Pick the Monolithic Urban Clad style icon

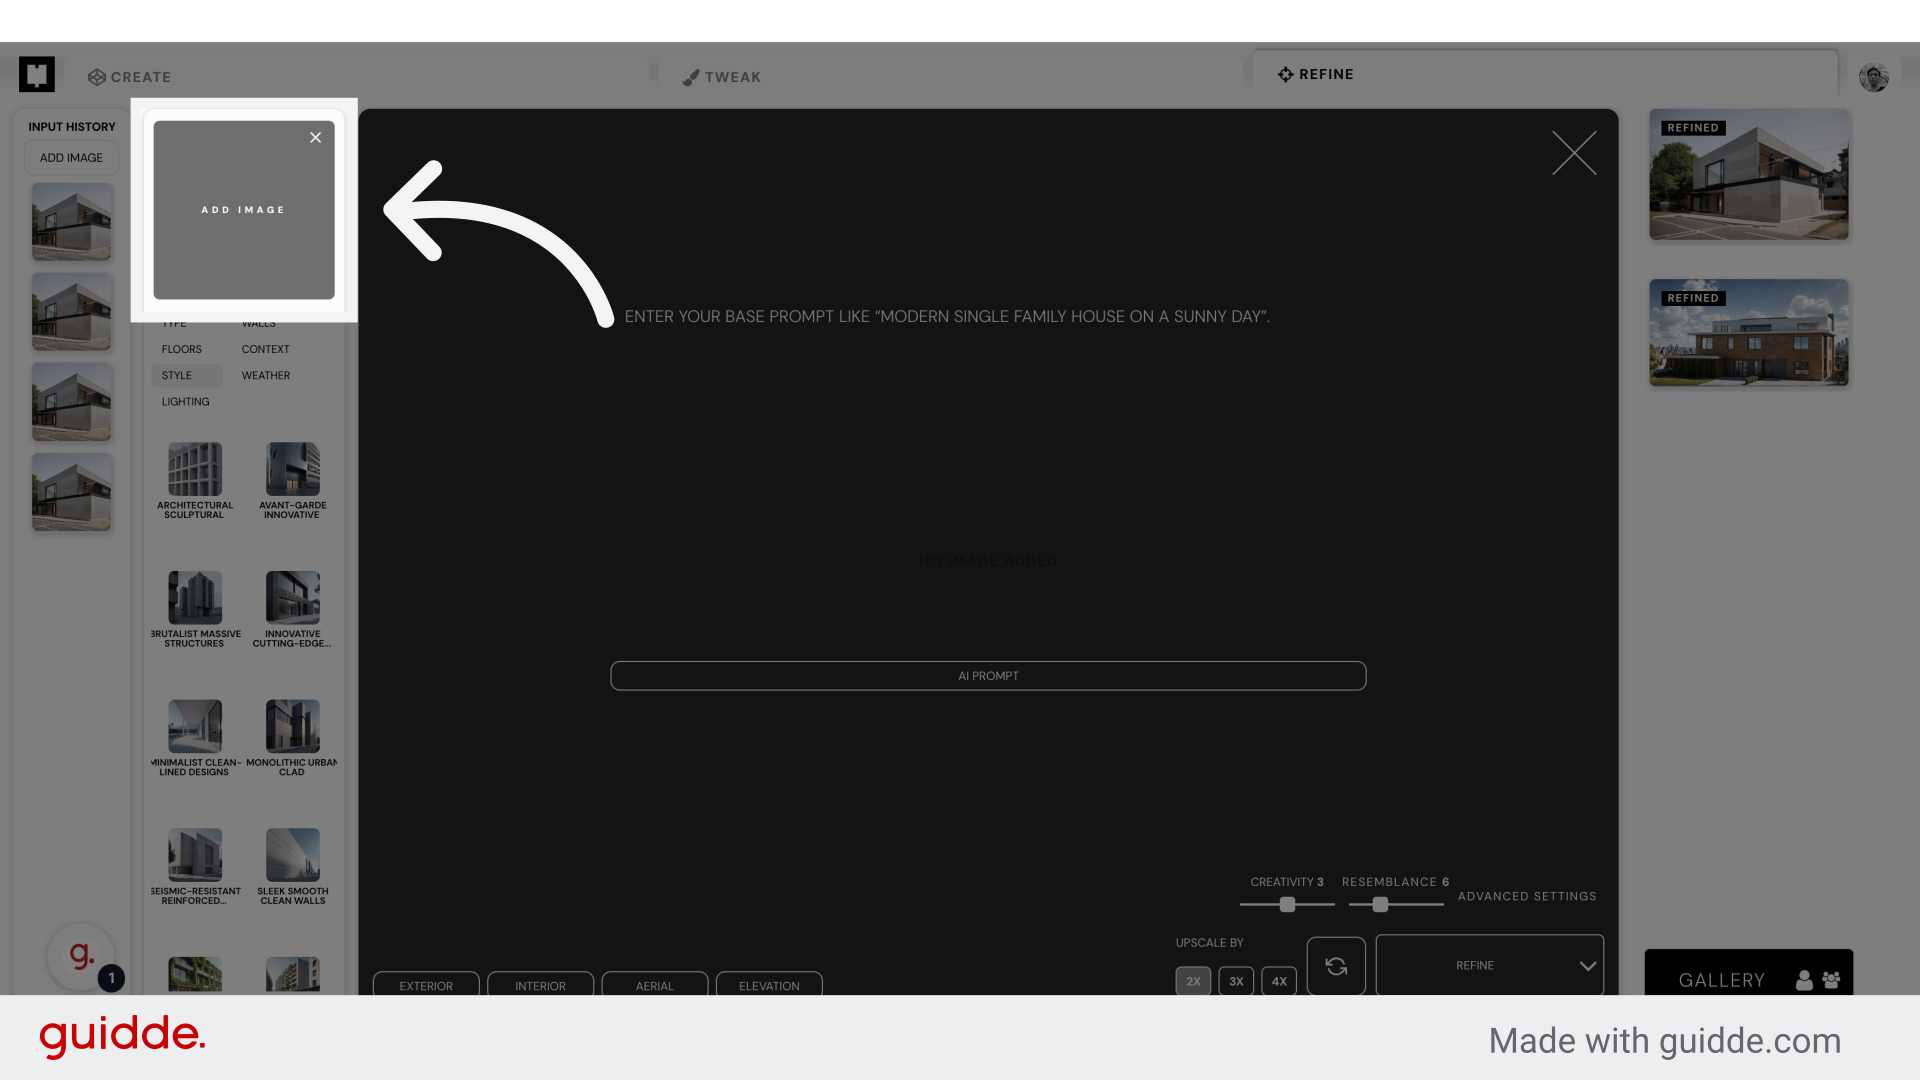[x=292, y=727]
